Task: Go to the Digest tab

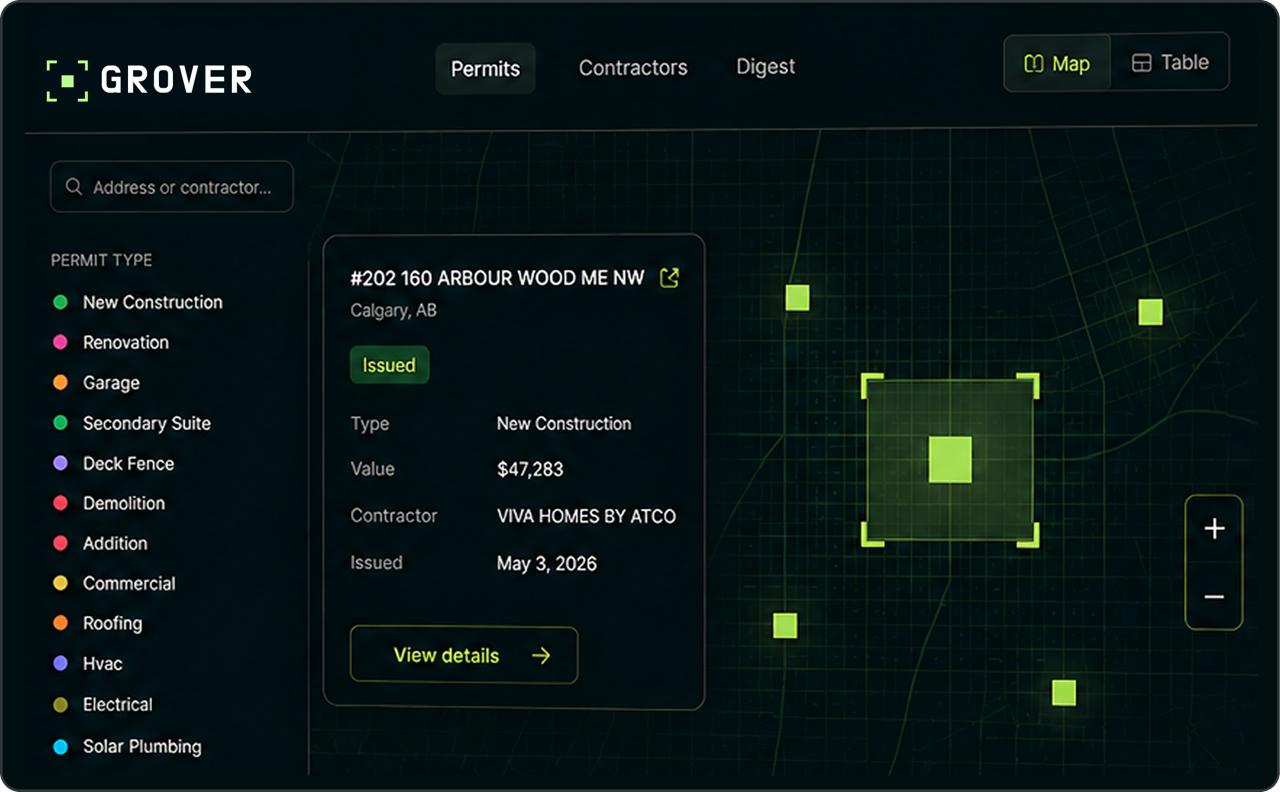Action: [766, 67]
